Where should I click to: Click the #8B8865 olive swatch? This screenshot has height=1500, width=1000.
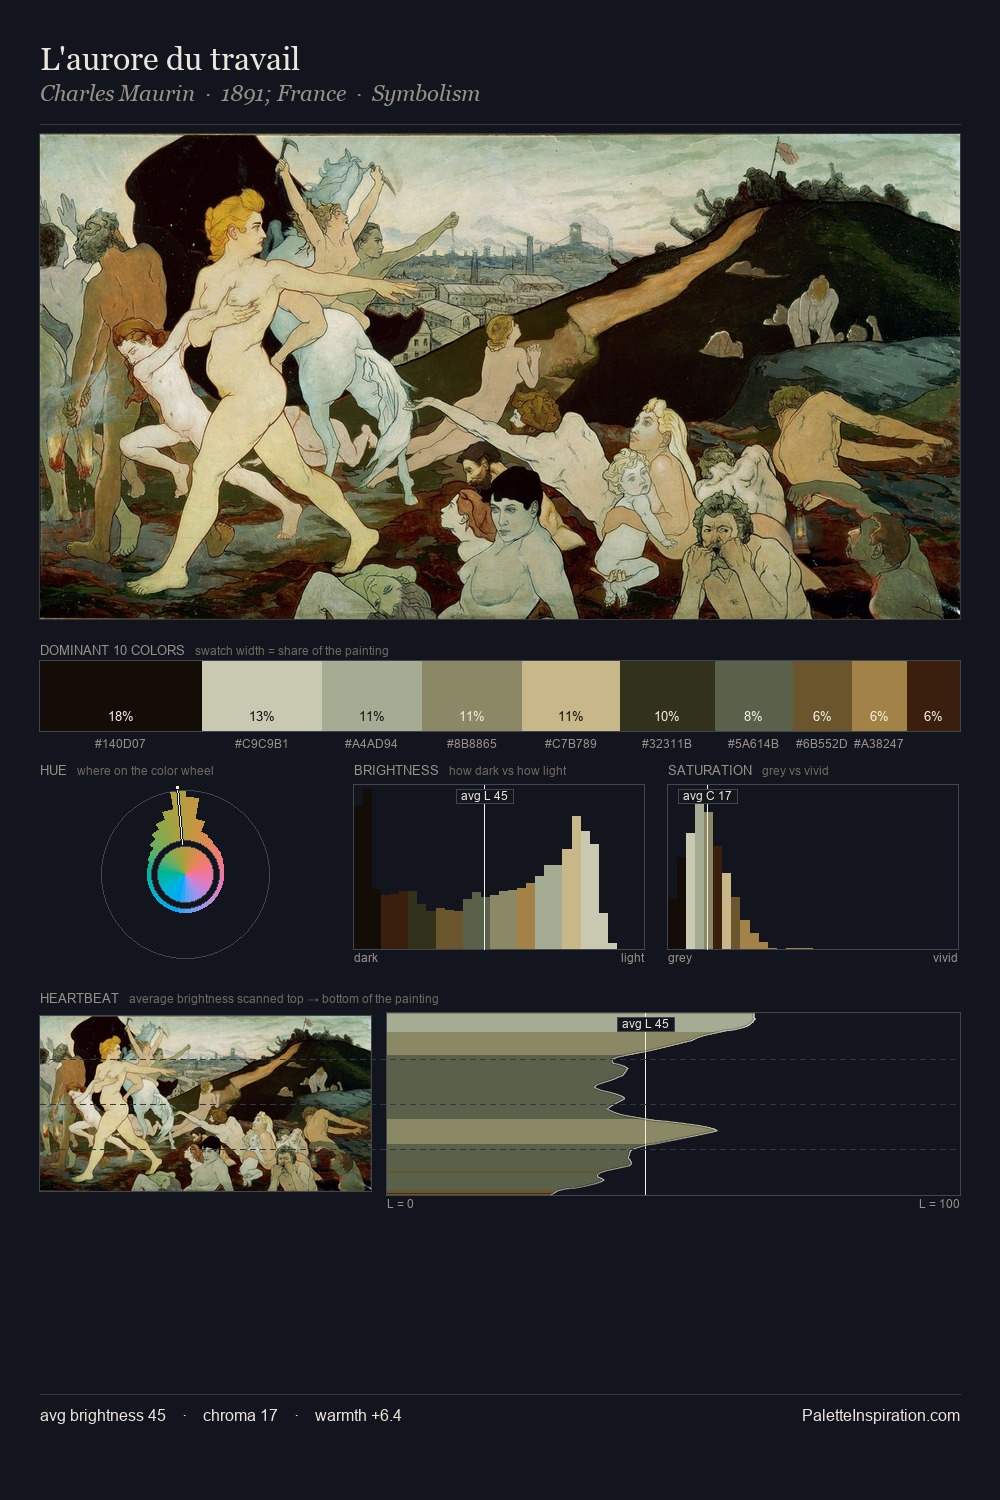(x=472, y=696)
